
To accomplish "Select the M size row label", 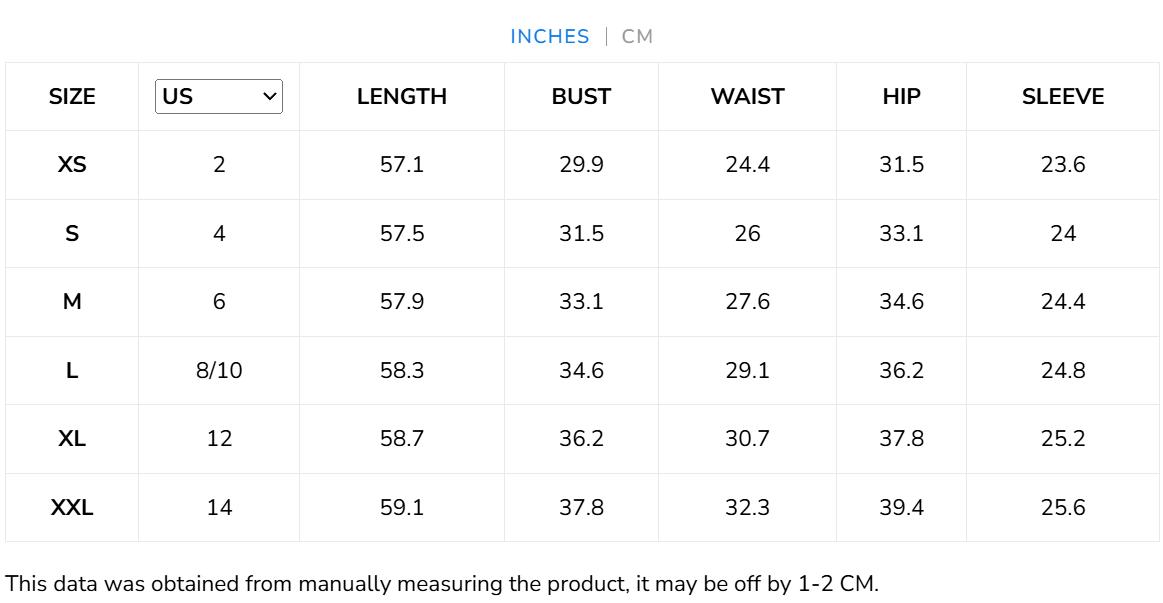I will coord(72,302).
